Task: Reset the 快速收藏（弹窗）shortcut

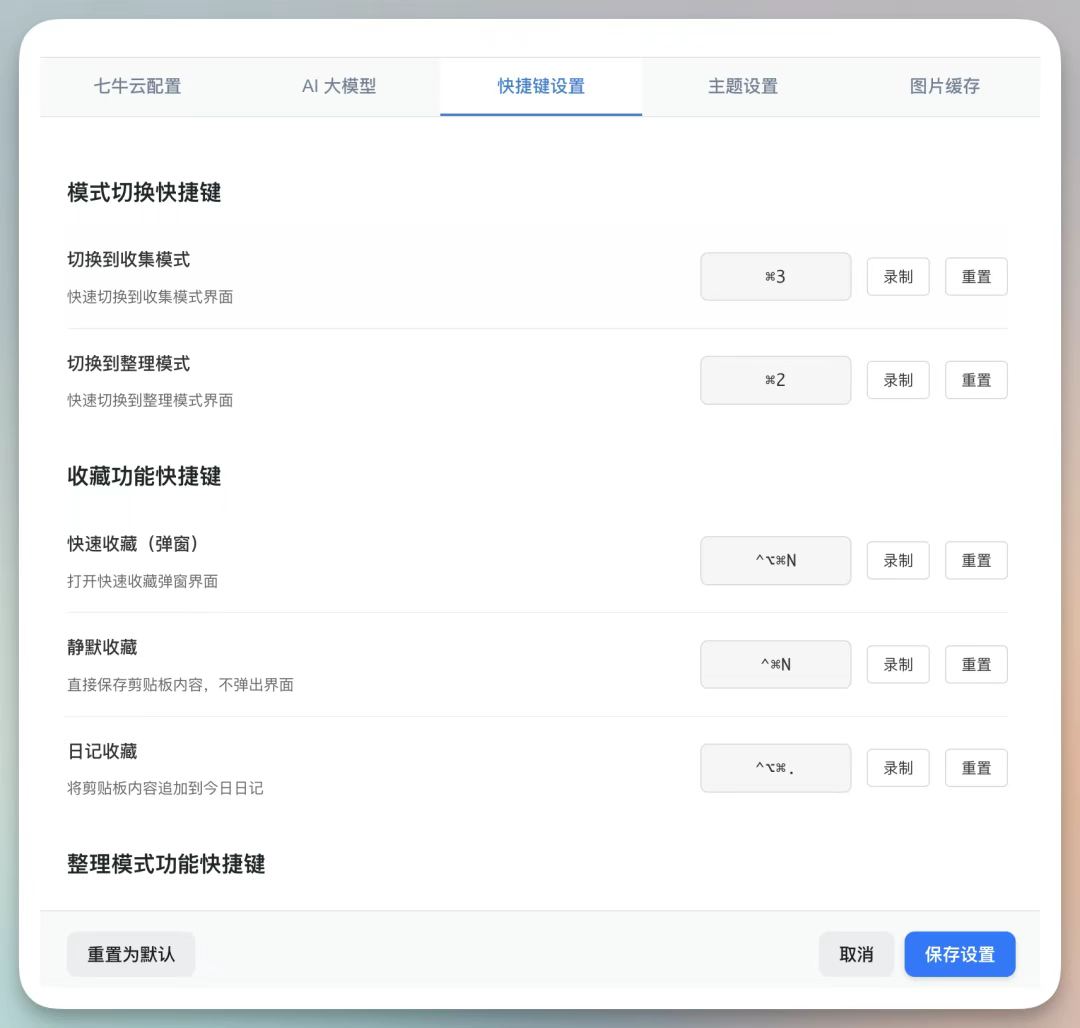Action: tap(976, 561)
